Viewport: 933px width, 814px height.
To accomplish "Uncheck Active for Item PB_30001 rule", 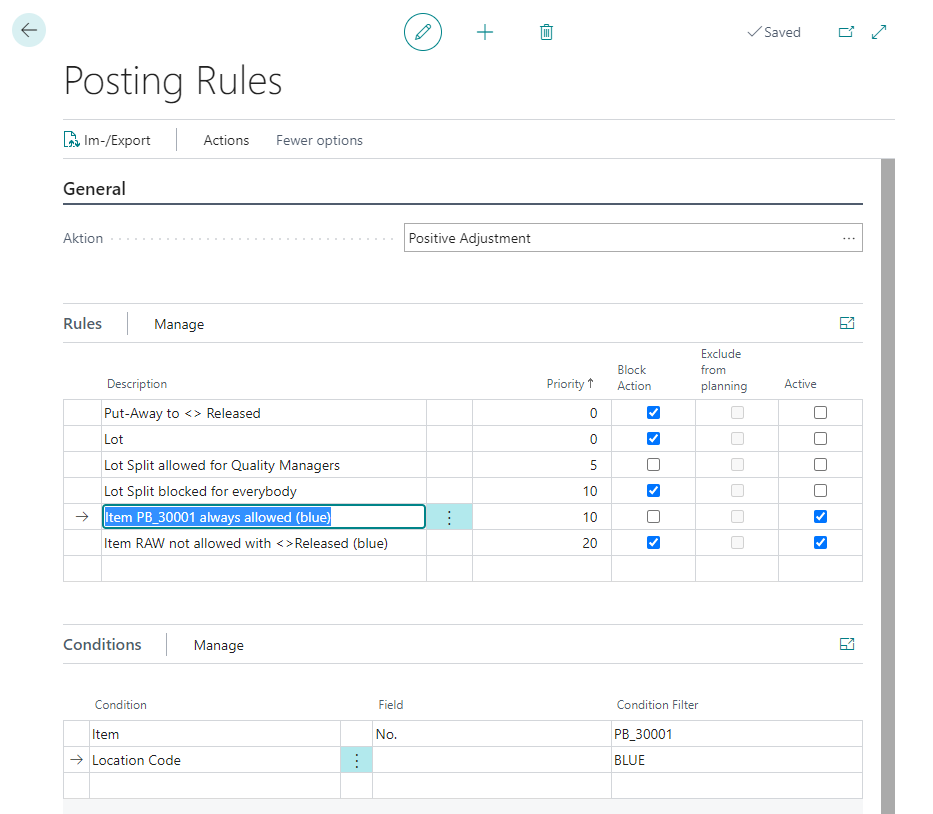I will pyautogui.click(x=821, y=516).
